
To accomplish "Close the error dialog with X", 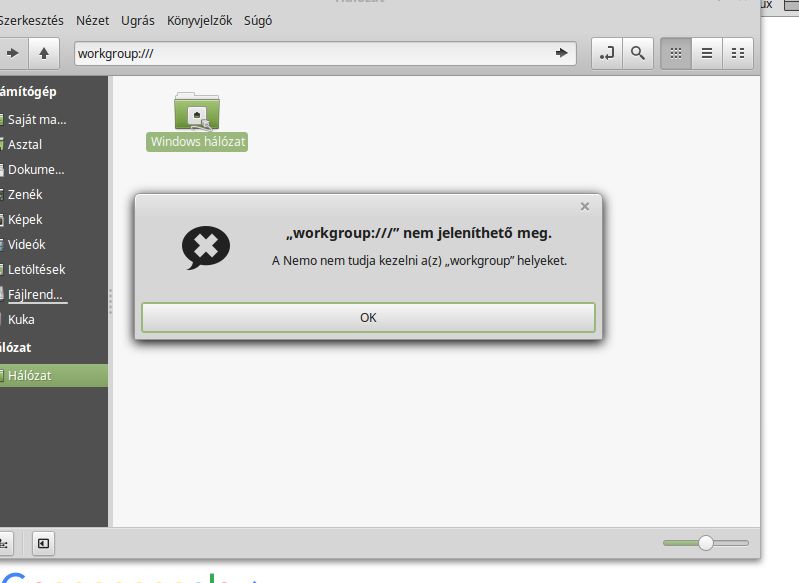I will pos(585,206).
